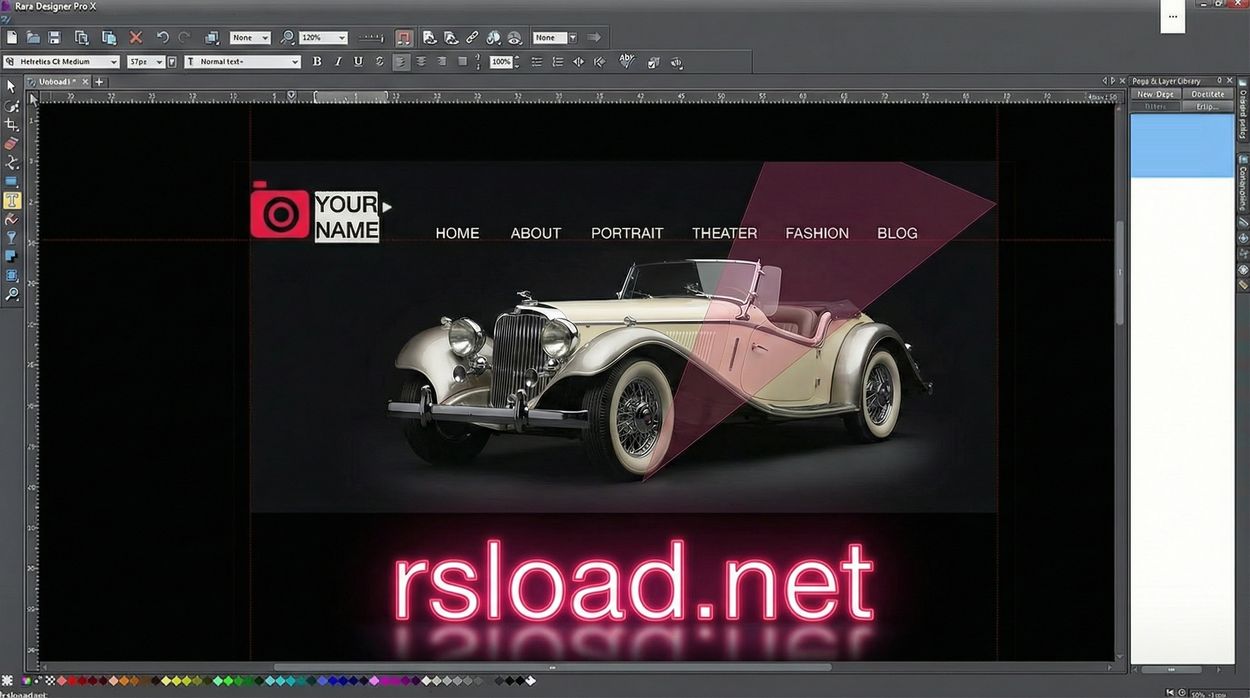
Task: Undo the last action
Action: pyautogui.click(x=163, y=37)
